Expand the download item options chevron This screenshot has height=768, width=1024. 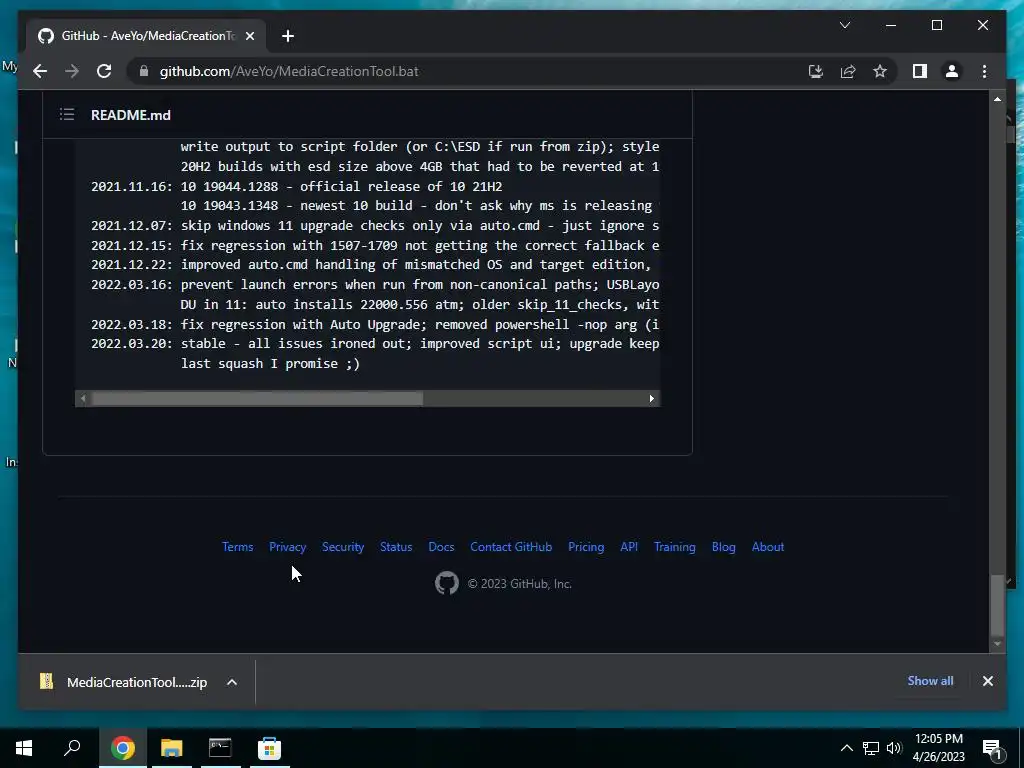[231, 682]
